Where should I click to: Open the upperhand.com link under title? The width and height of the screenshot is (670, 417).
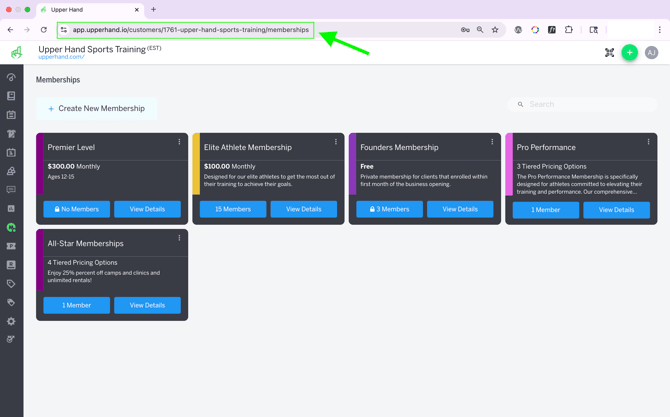tap(61, 57)
